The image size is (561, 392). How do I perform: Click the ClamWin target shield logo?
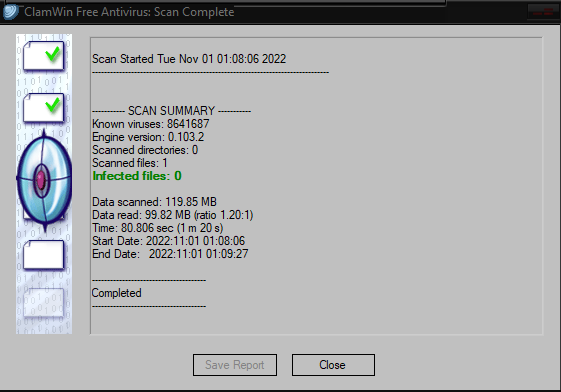point(44,180)
